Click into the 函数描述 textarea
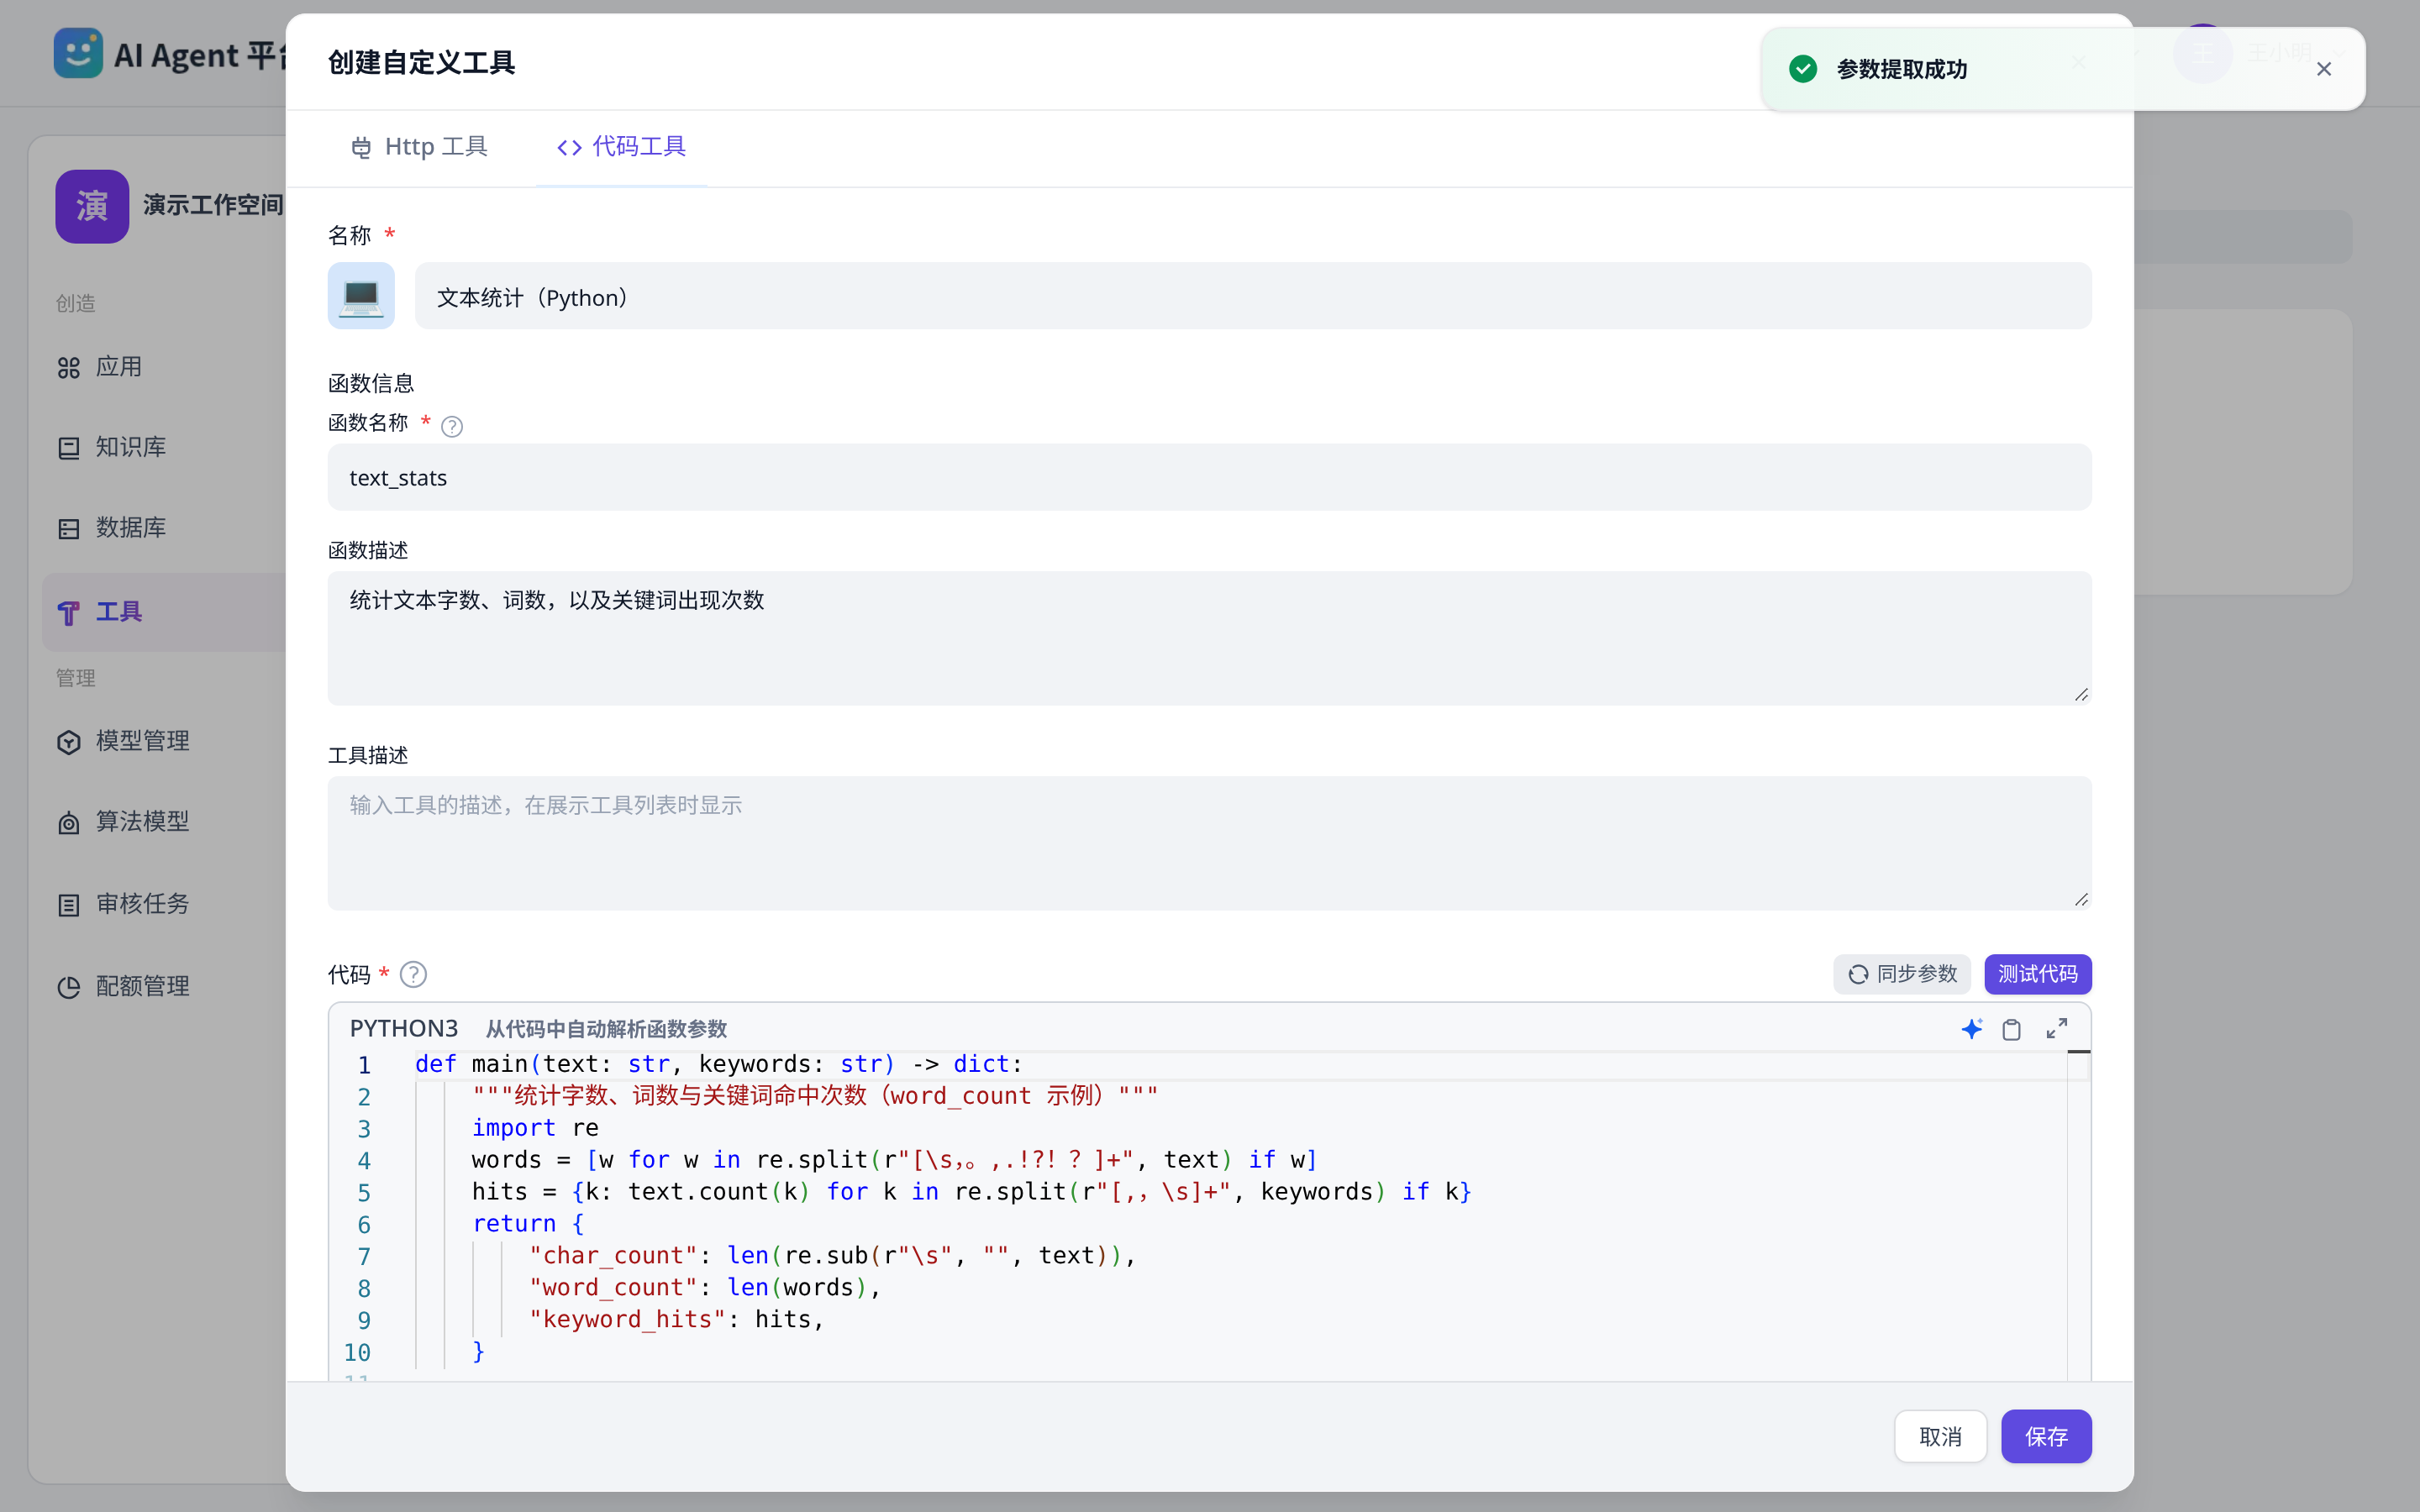 pyautogui.click(x=1209, y=638)
